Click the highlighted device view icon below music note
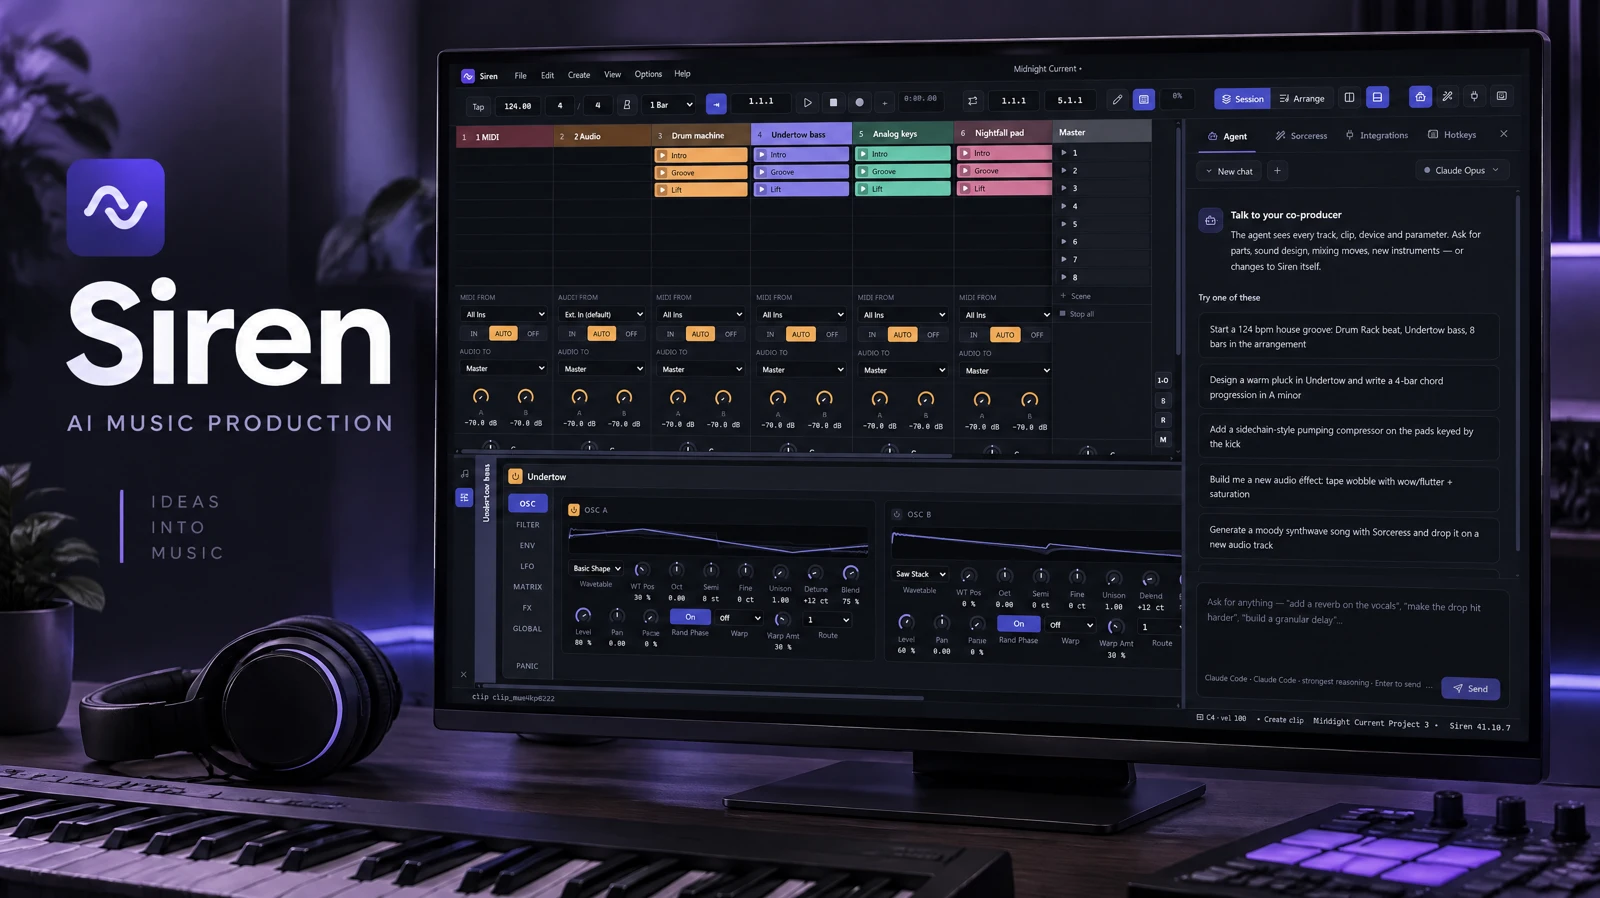This screenshot has height=898, width=1600. tap(464, 497)
